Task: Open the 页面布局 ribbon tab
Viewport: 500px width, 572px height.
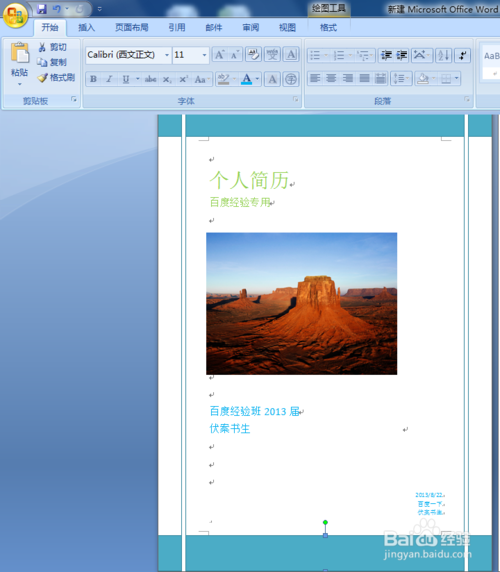Action: click(132, 27)
